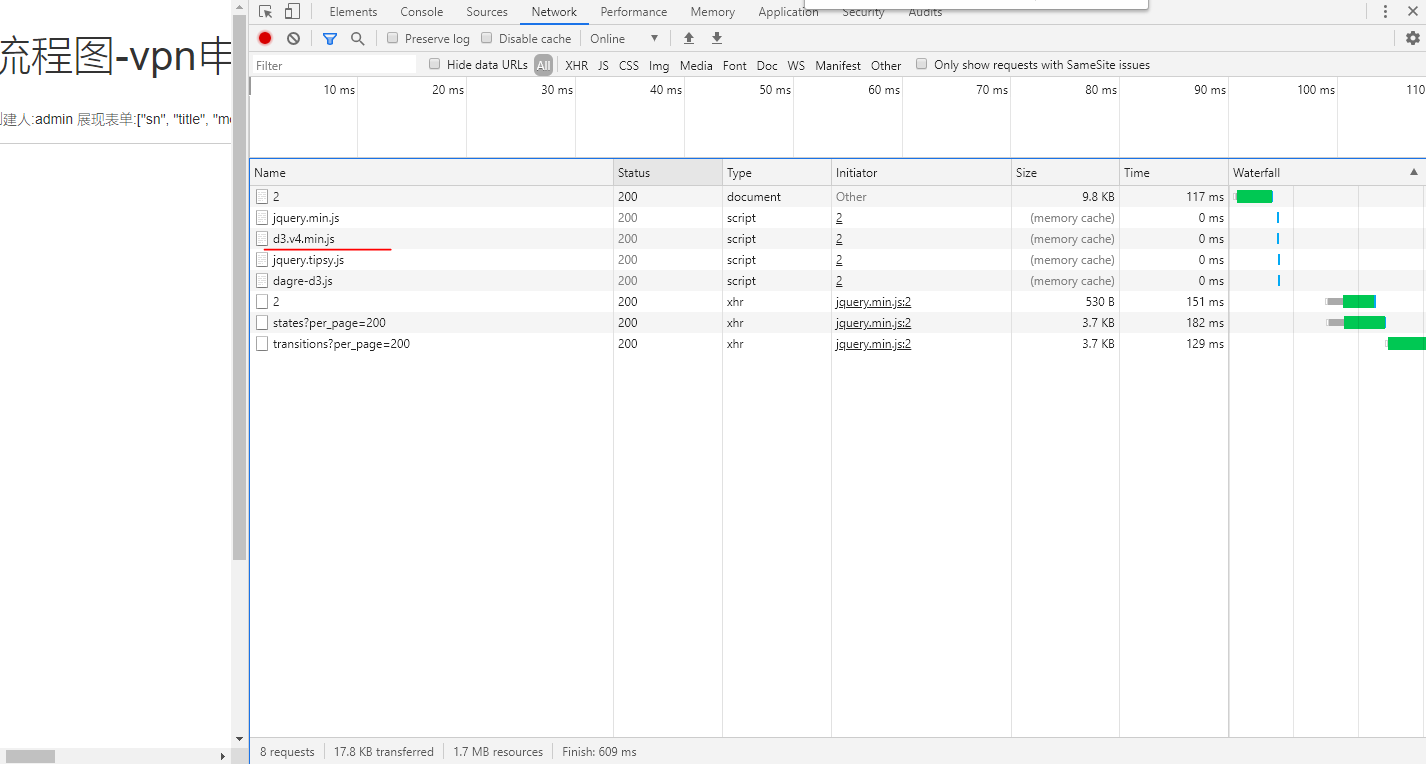Sort by Waterfall column arrow
1426x764 pixels.
point(1413,172)
